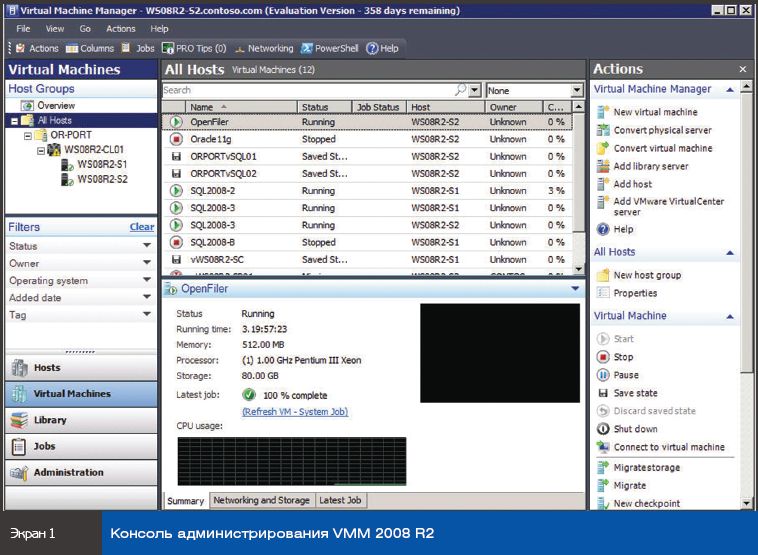This screenshot has height=555, width=758.
Task: Click Connect to virtual machine
Action: coord(668,447)
